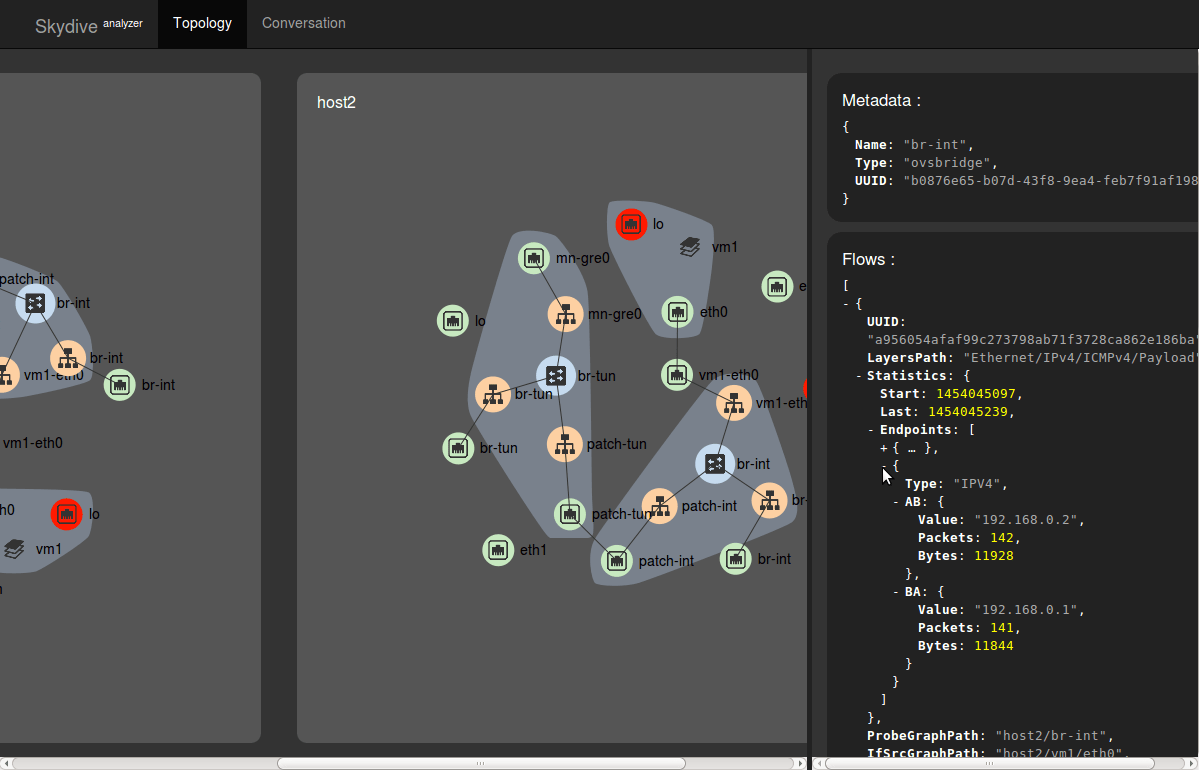
Task: Collapse the BA object
Action: coord(897,592)
